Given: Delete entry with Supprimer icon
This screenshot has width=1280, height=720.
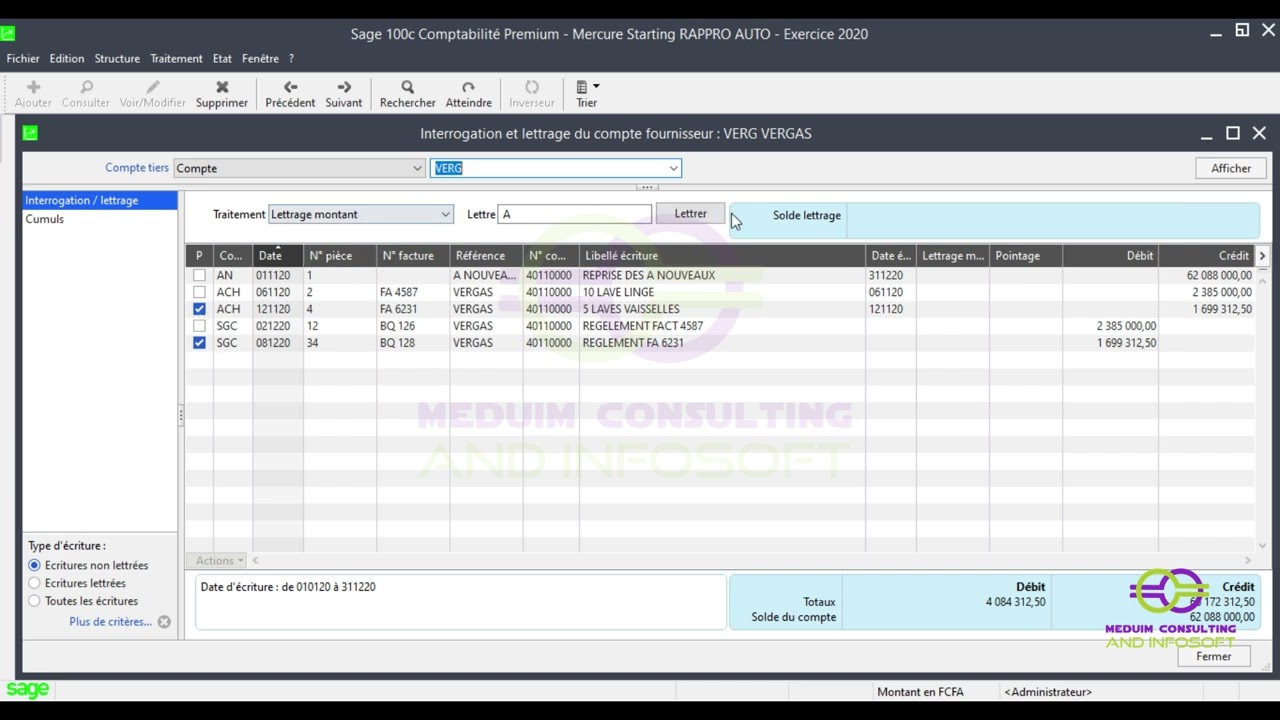Looking at the screenshot, I should pyautogui.click(x=222, y=88).
